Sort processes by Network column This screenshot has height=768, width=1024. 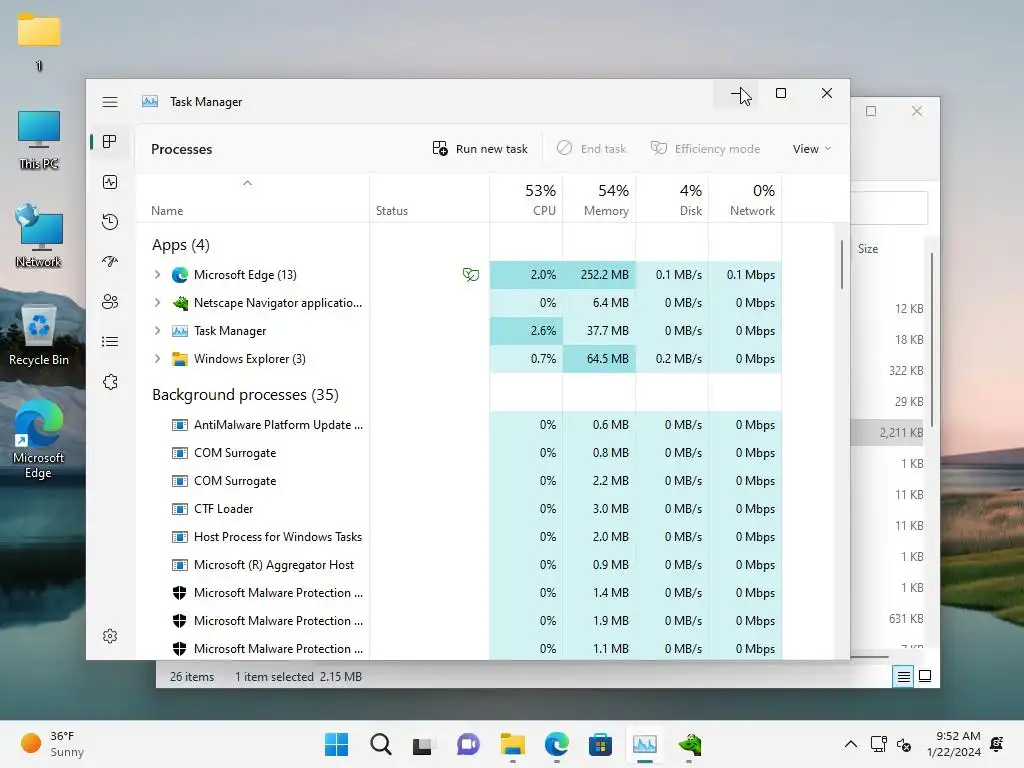(x=745, y=199)
